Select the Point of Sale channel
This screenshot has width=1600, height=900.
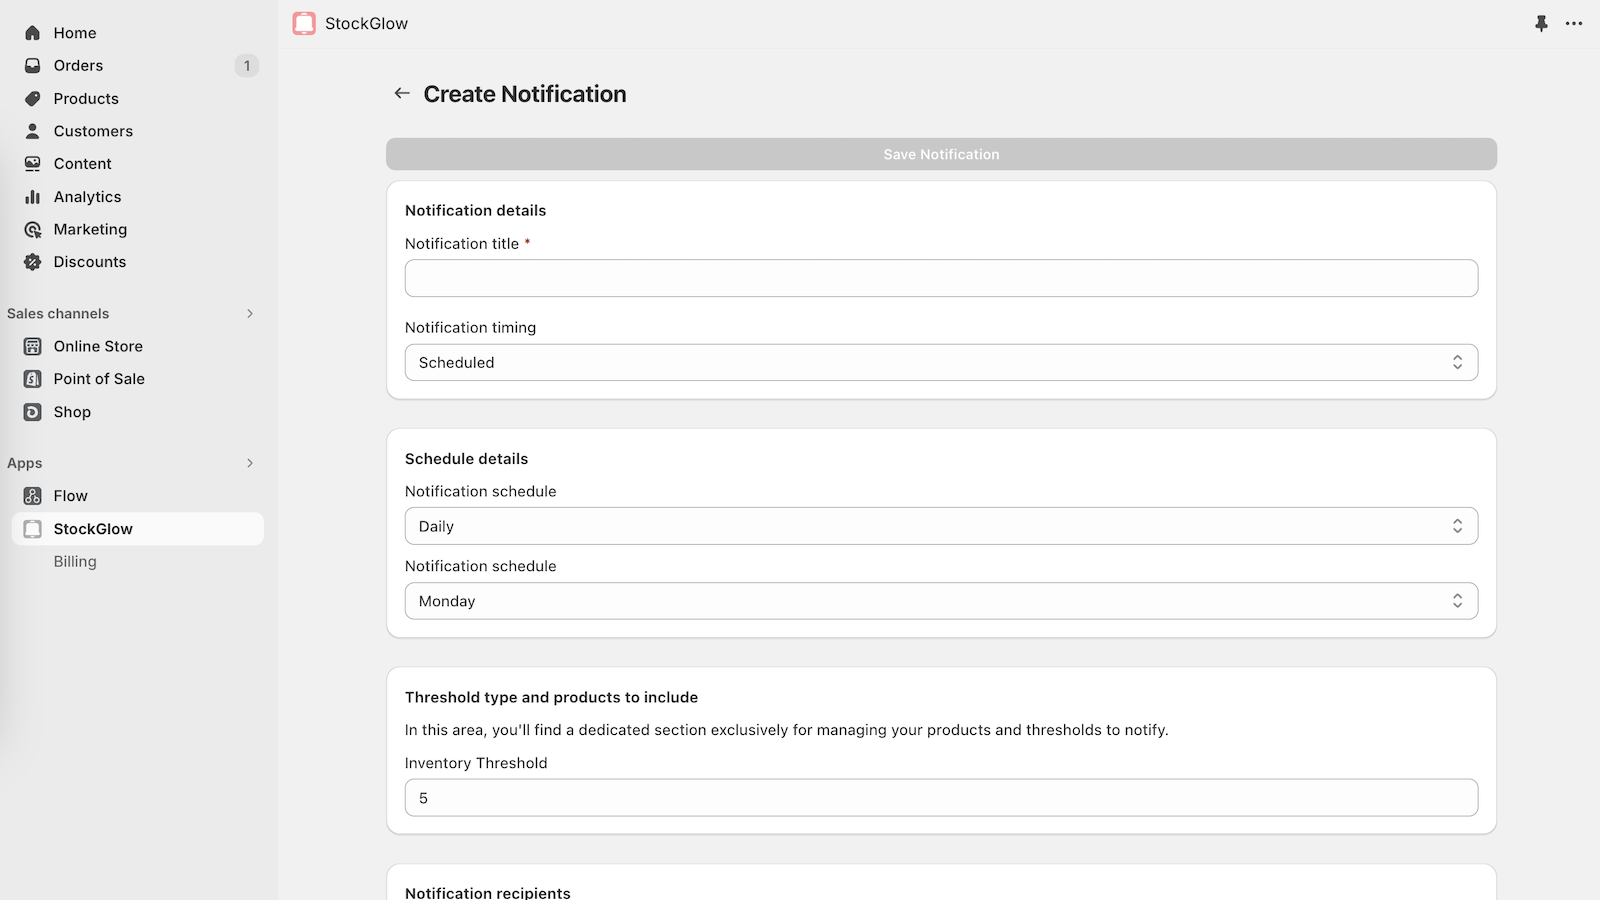[99, 378]
